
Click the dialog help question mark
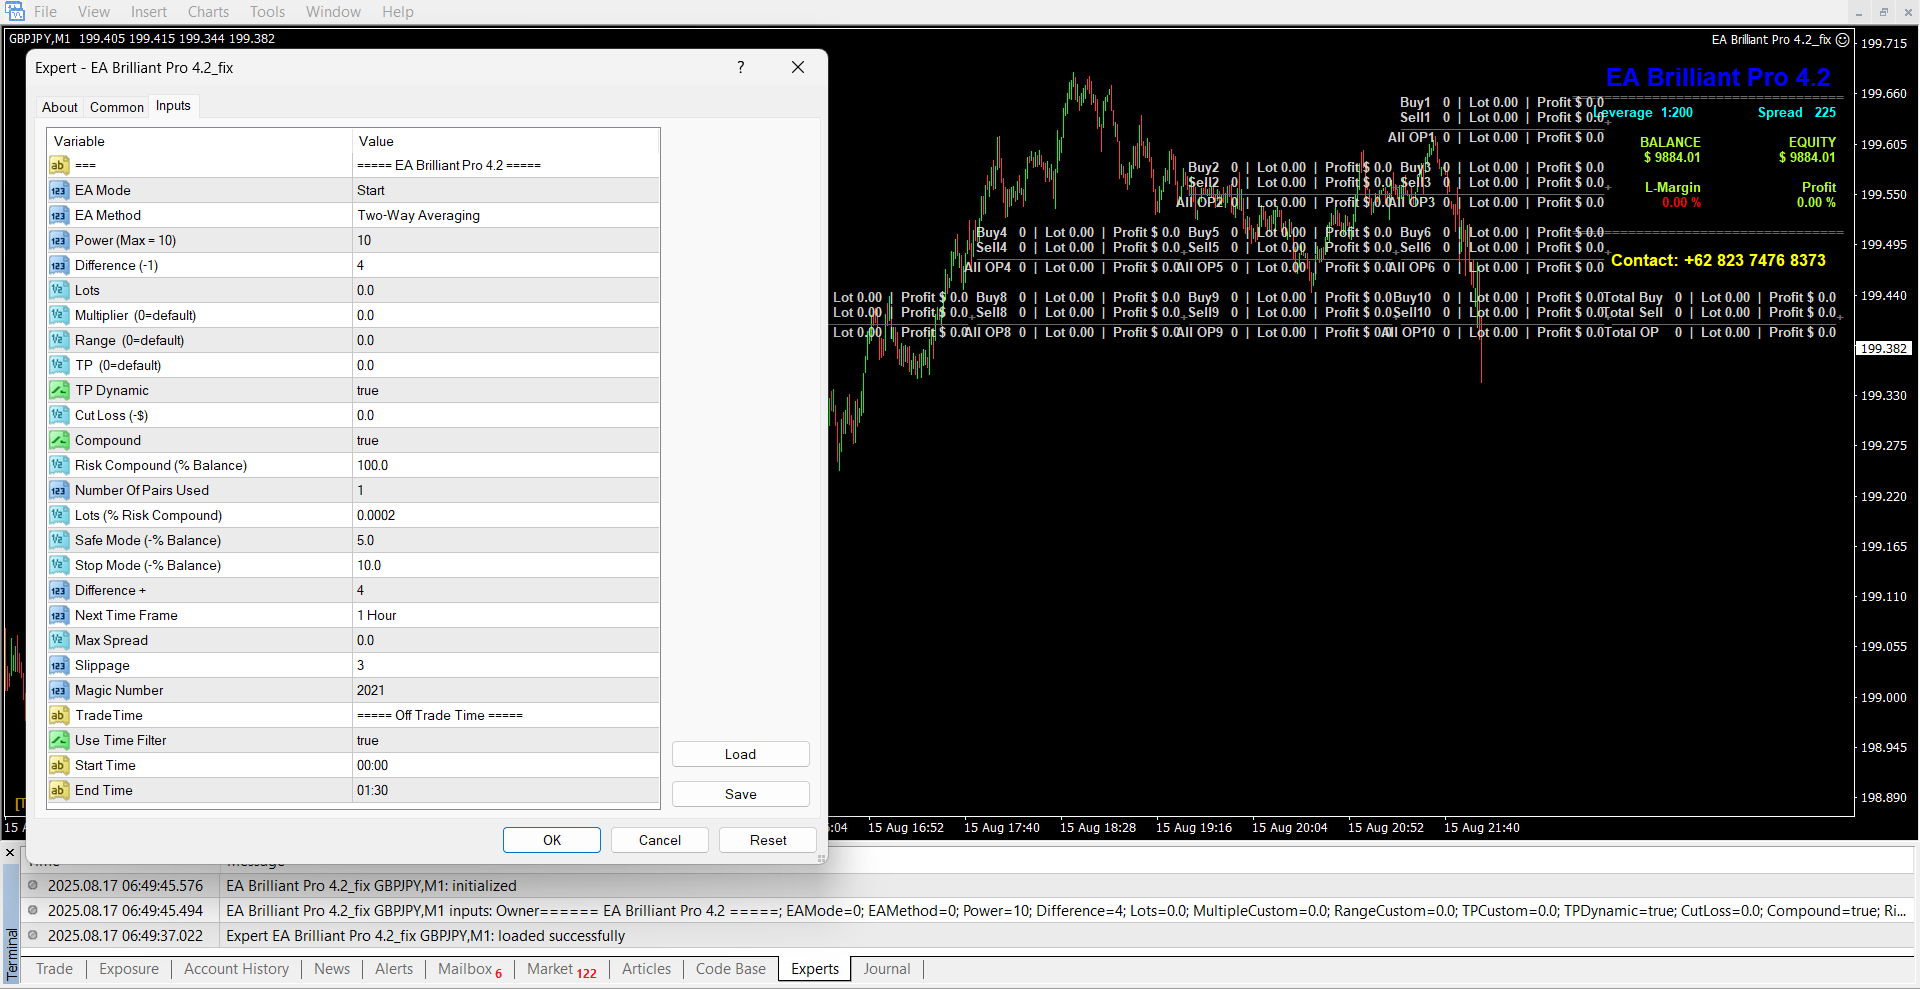(740, 67)
